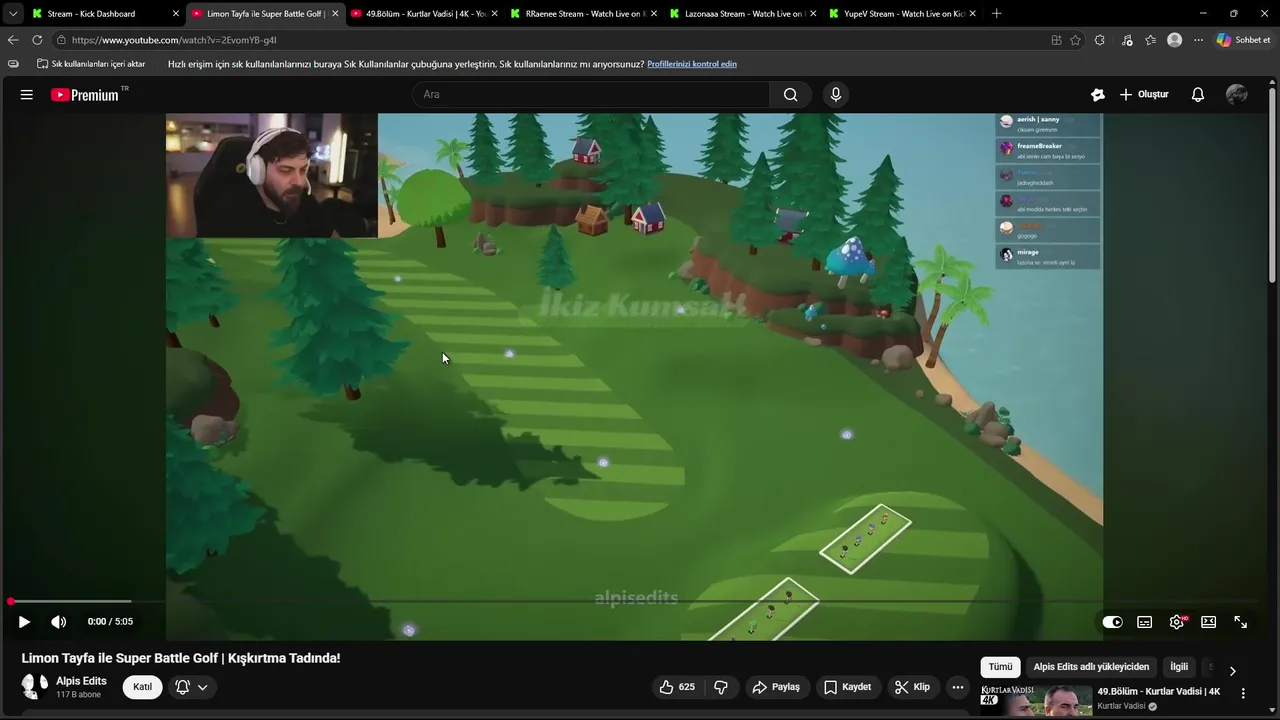1280x720 pixels.
Task: Open the favorites bar icon at far left
Action: pyautogui.click(x=13, y=64)
